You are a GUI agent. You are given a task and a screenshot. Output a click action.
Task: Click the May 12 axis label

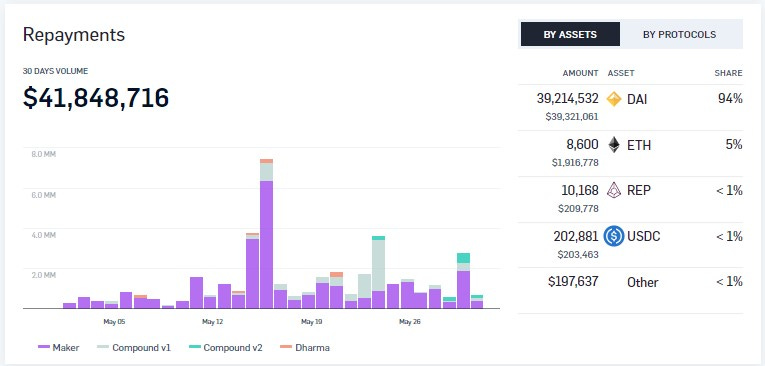(x=212, y=322)
